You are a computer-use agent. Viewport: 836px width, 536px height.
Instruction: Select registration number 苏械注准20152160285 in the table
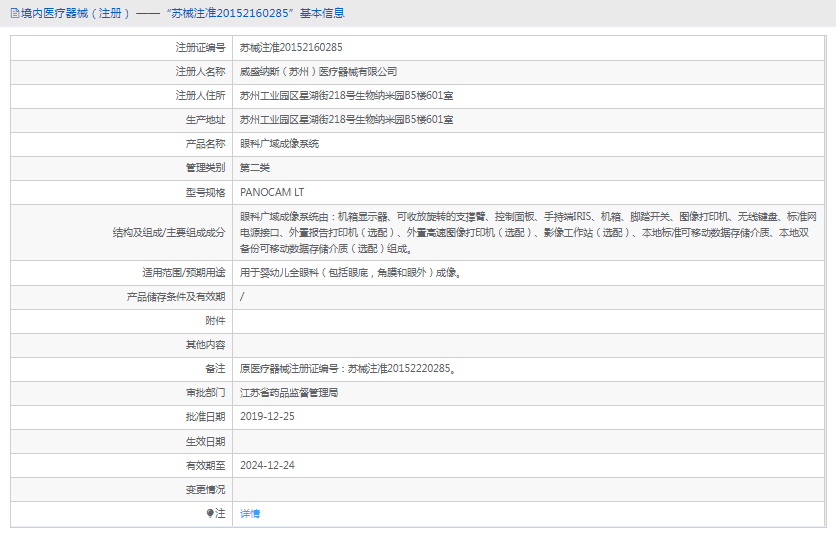[291, 47]
